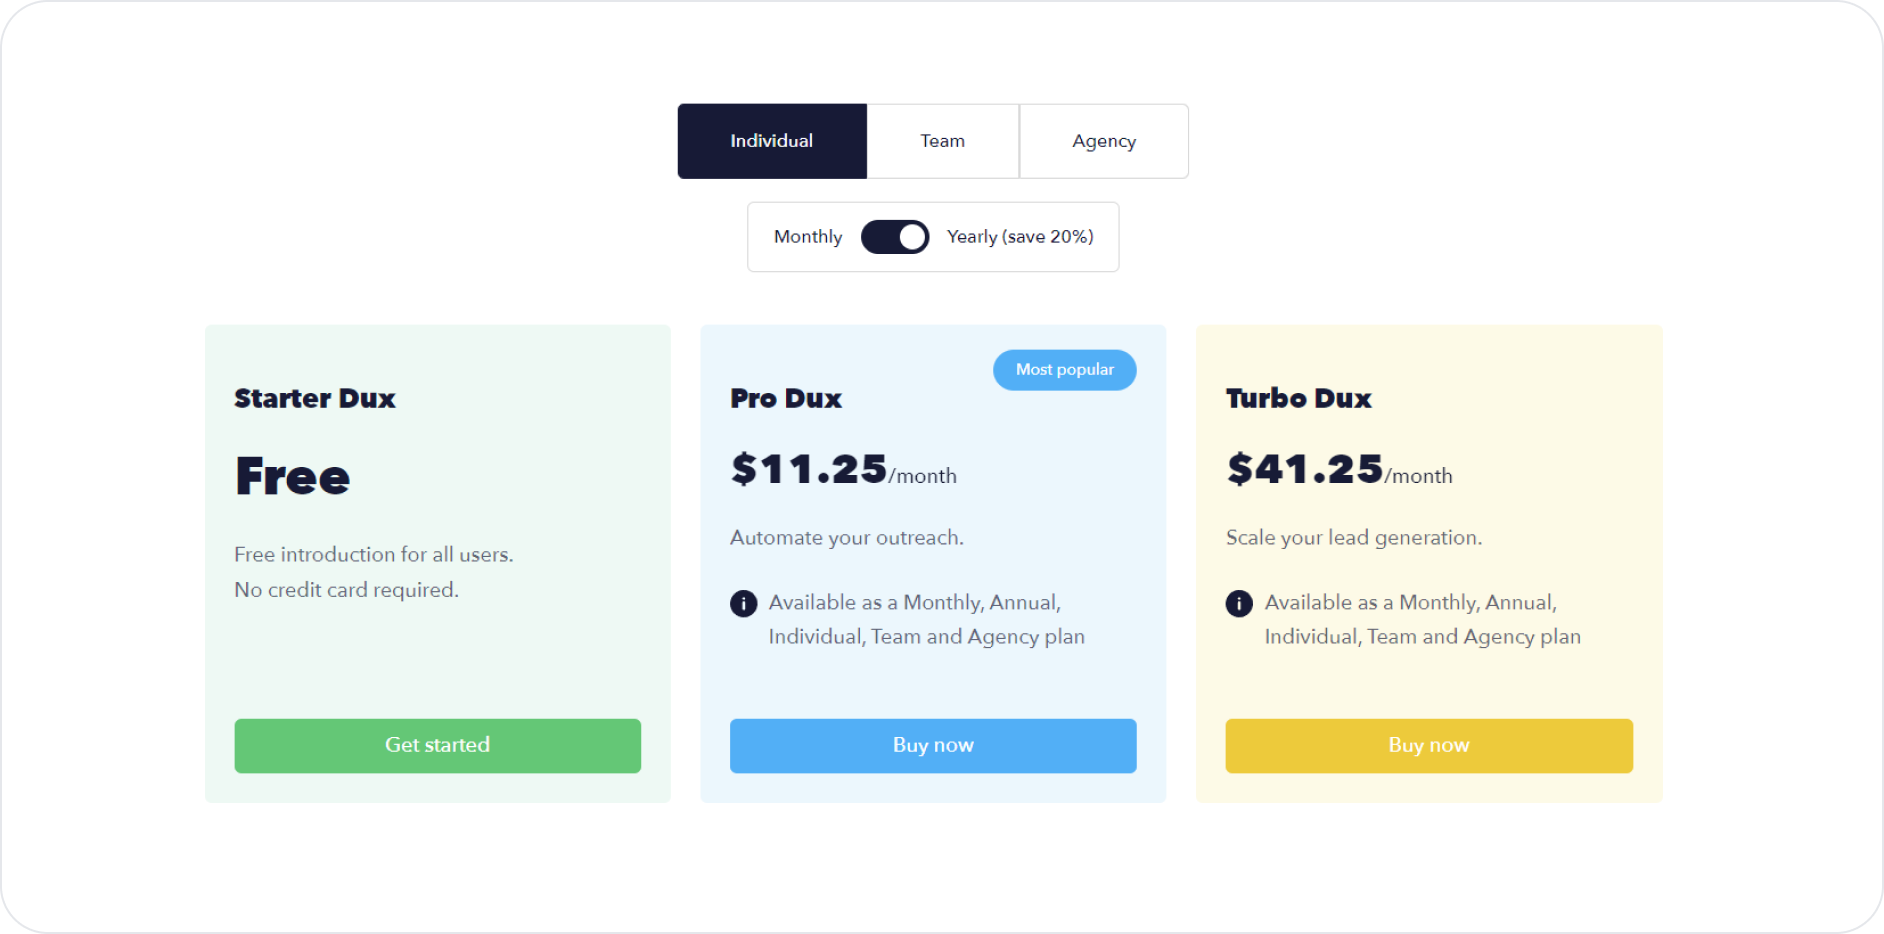Click the Pro Dux plan heading
The width and height of the screenshot is (1884, 934).
[786, 398]
